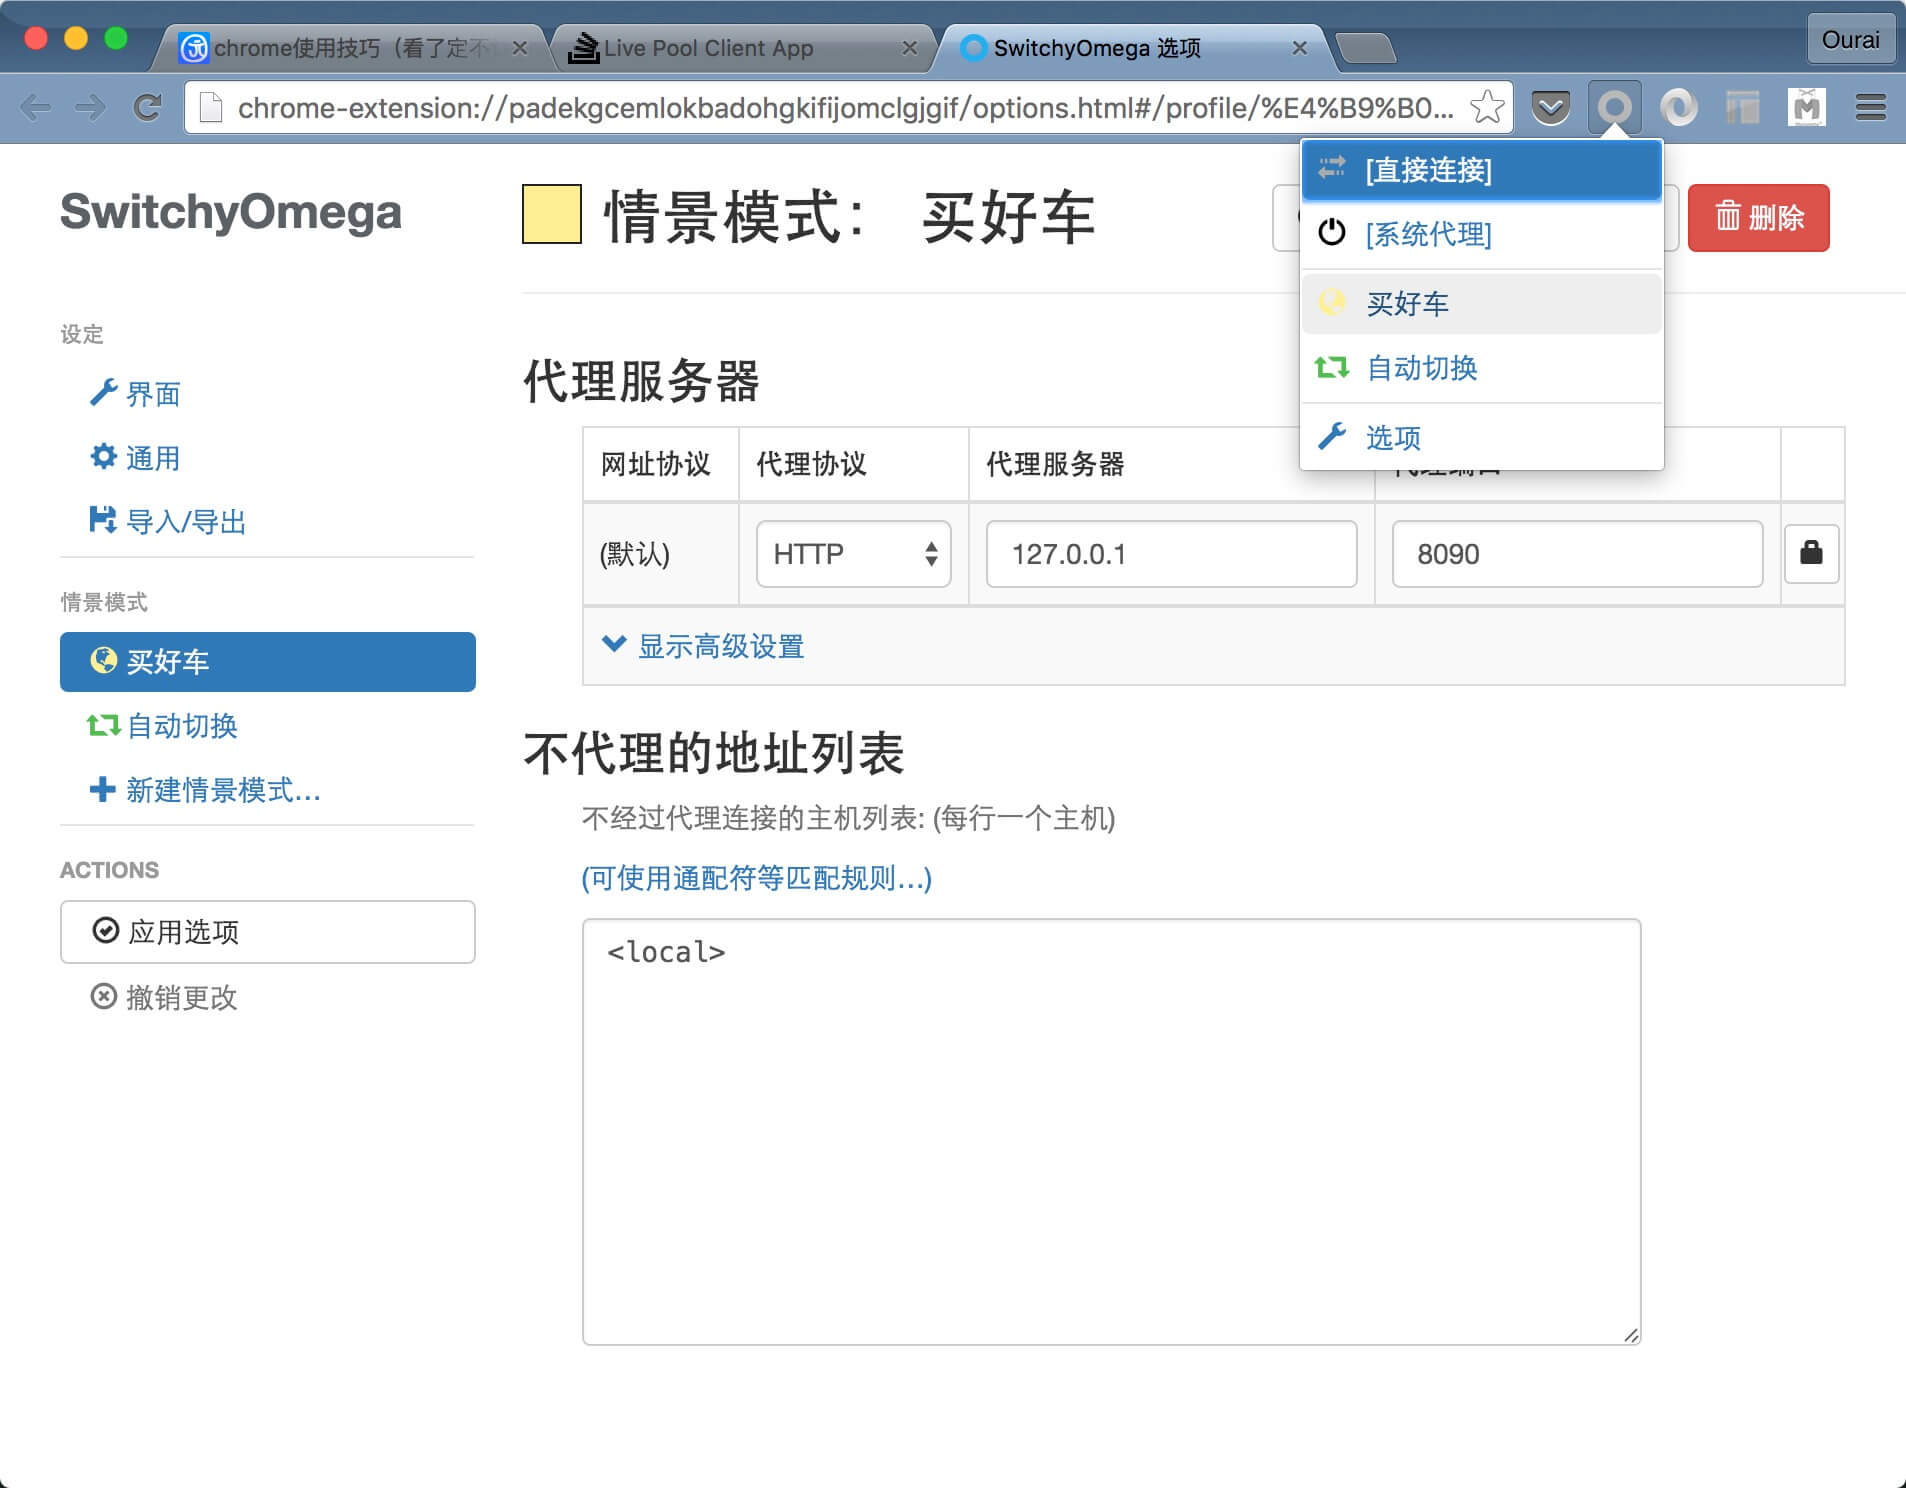Go back to previous page

click(36, 107)
